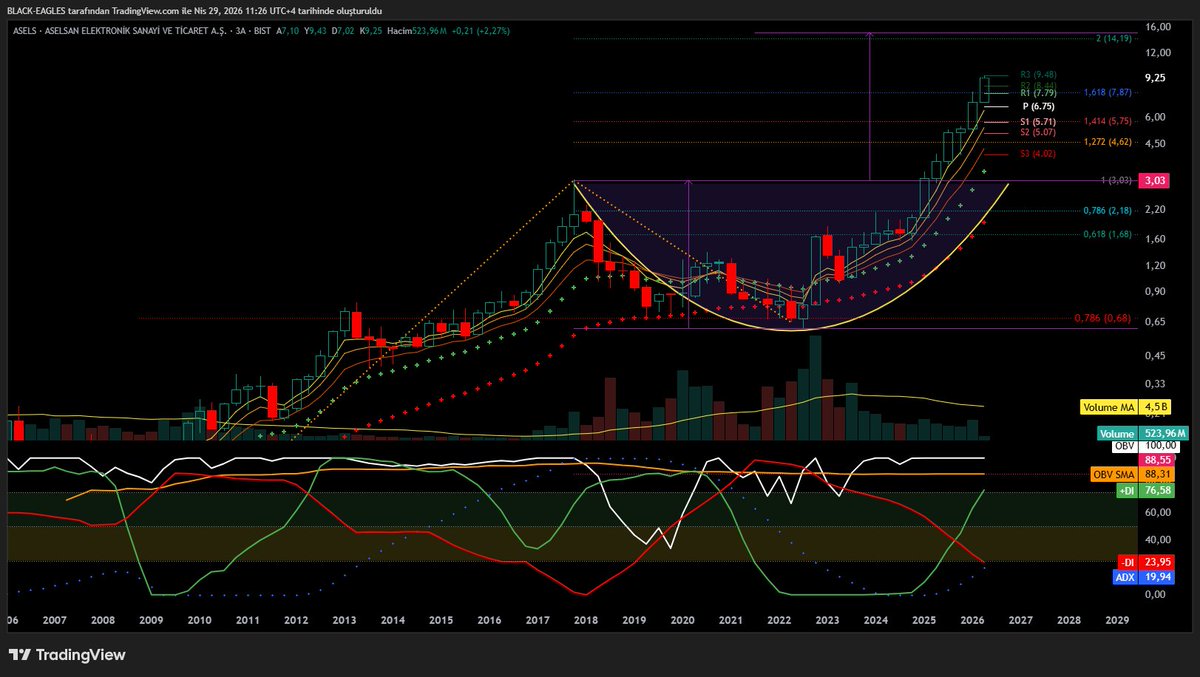Image resolution: width=1200 pixels, height=677 pixels.
Task: Select the red -DI indicator label
Action: pyautogui.click(x=1126, y=562)
